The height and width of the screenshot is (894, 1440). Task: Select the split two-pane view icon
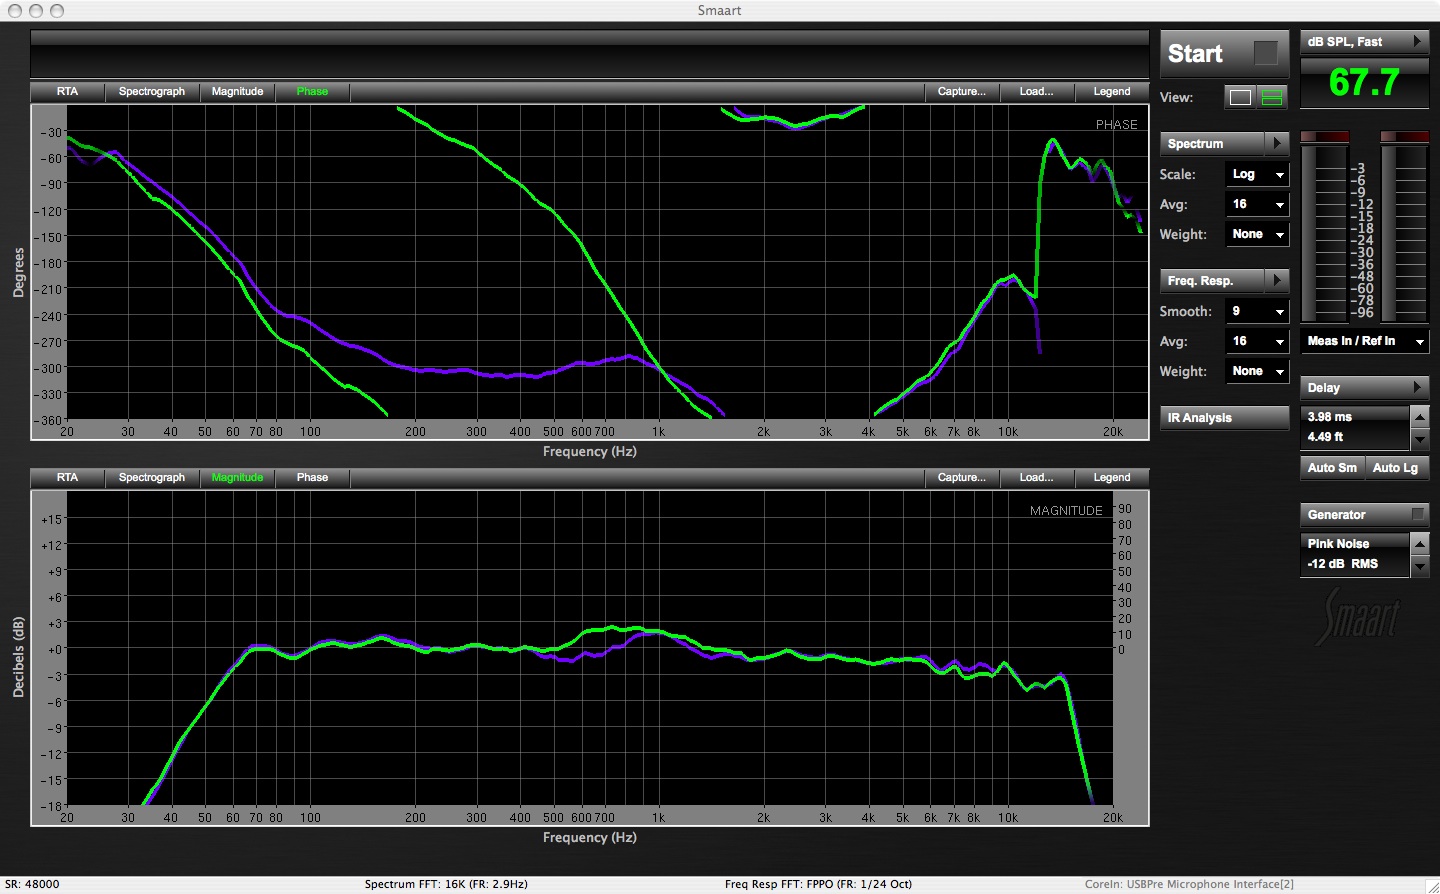click(1272, 97)
